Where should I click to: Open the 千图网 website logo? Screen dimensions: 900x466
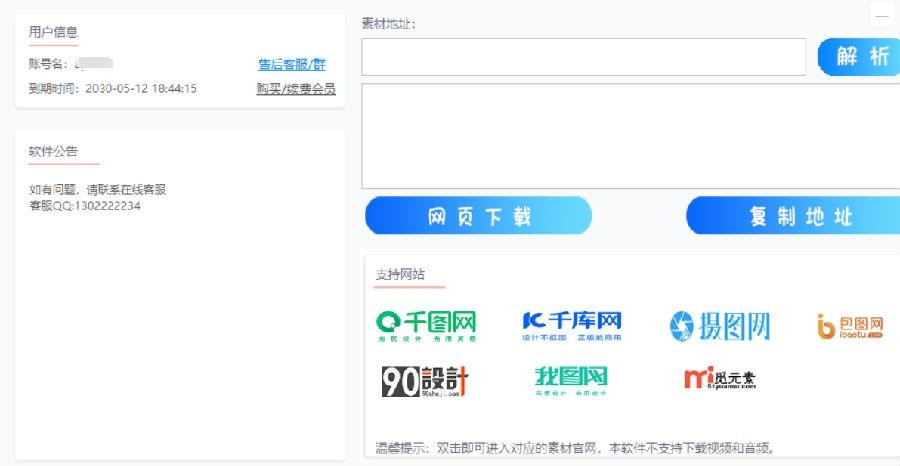(x=426, y=325)
